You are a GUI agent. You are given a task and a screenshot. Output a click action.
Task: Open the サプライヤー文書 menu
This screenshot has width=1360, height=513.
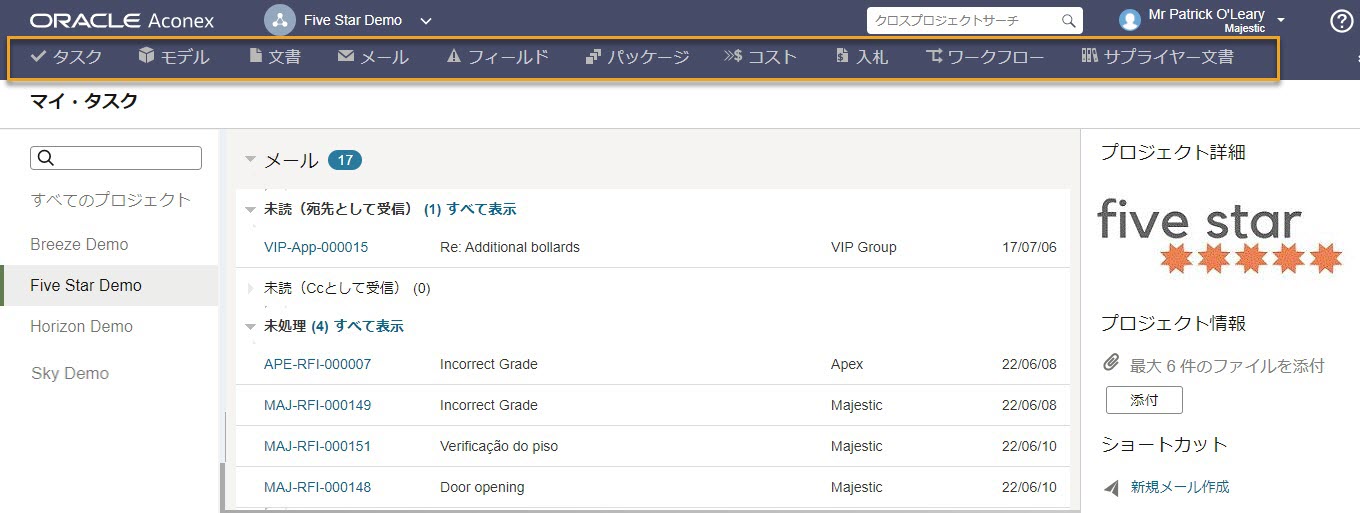1157,57
